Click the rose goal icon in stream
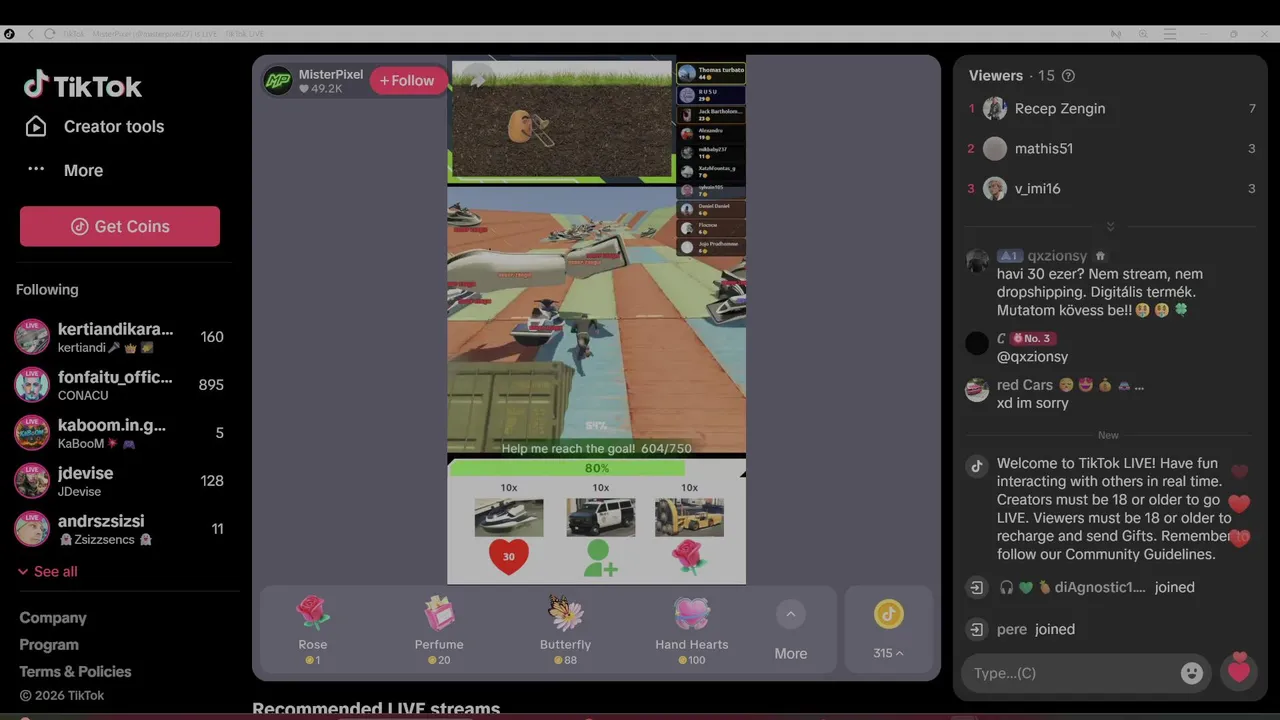 click(689, 558)
